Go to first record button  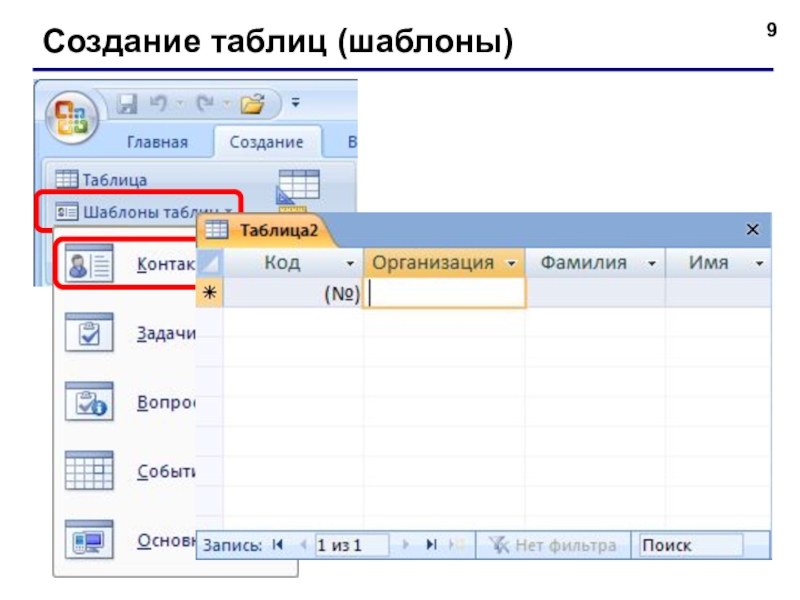(278, 545)
